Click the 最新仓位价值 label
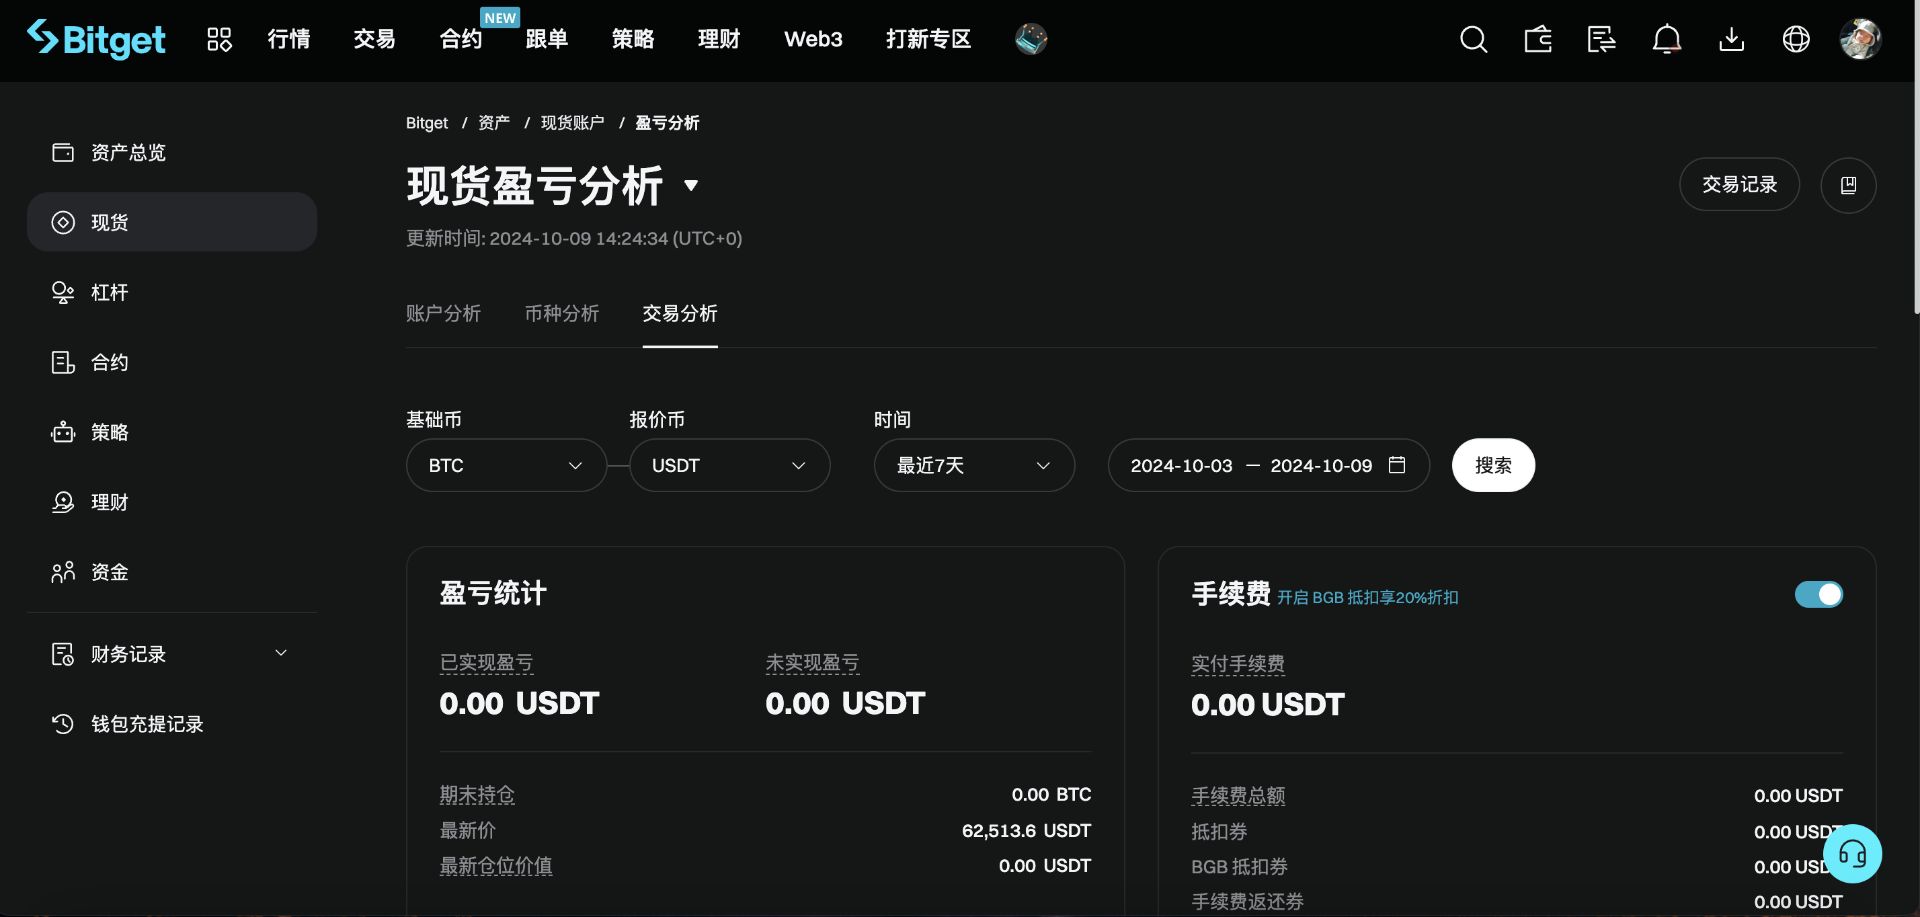Viewport: 1920px width, 917px height. tap(496, 866)
